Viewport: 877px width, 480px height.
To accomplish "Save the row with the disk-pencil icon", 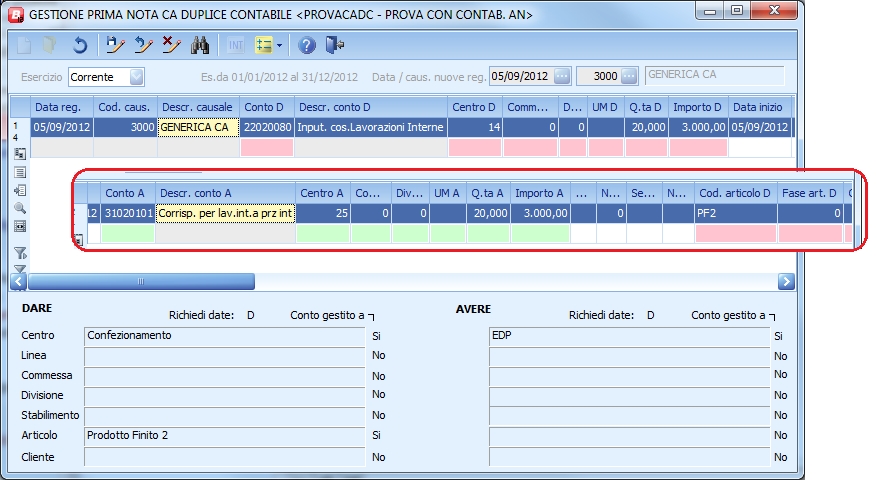I will [x=115, y=45].
